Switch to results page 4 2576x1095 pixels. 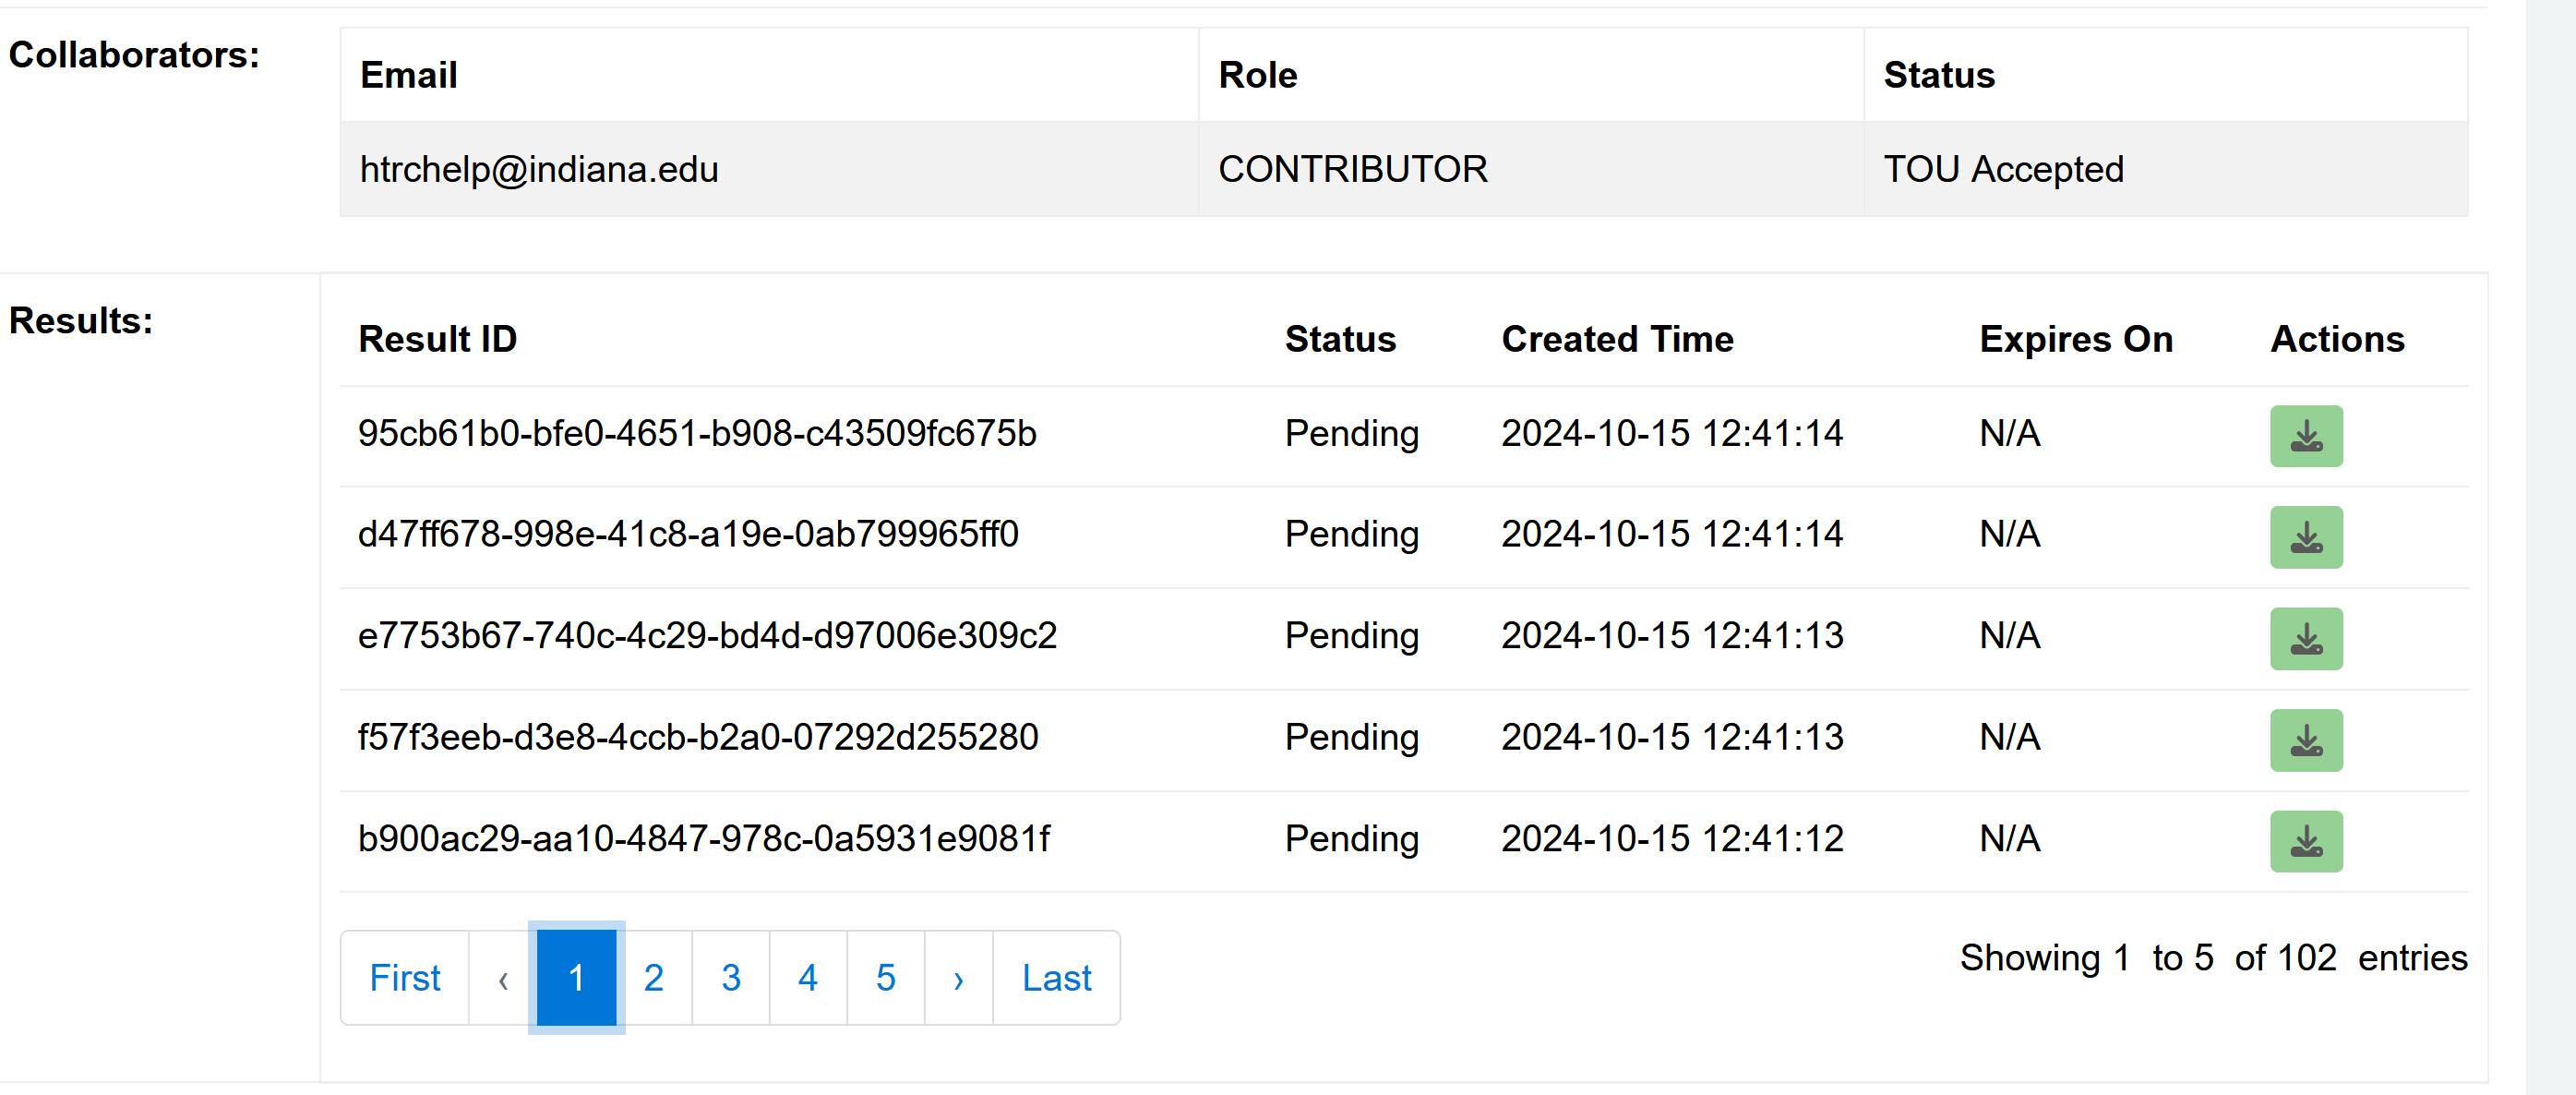[x=807, y=978]
